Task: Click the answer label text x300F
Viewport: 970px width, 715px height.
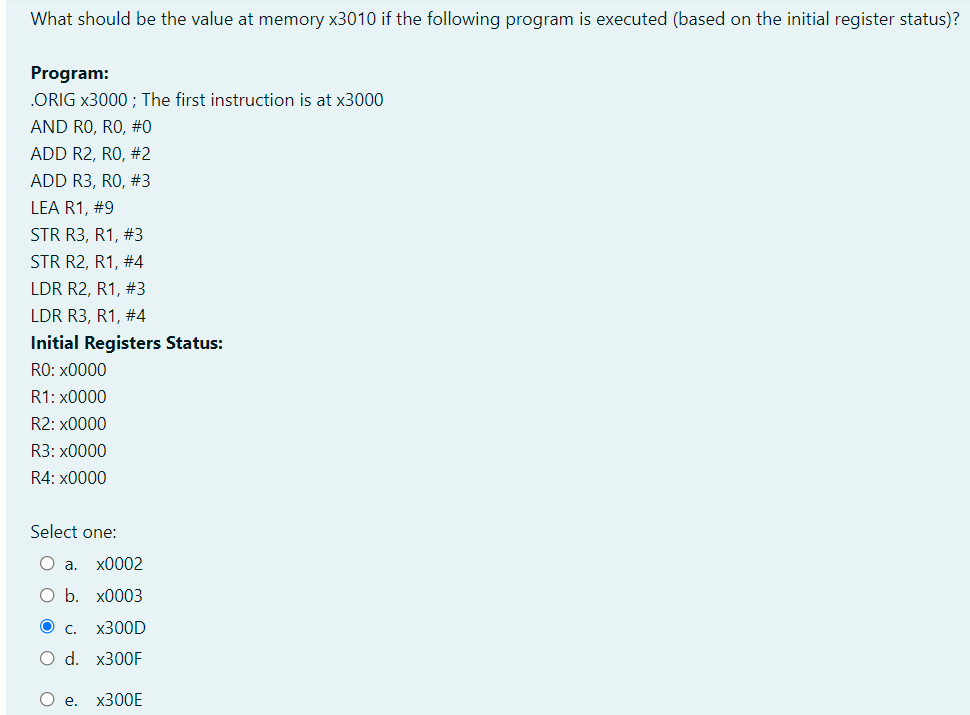Action: [118, 658]
